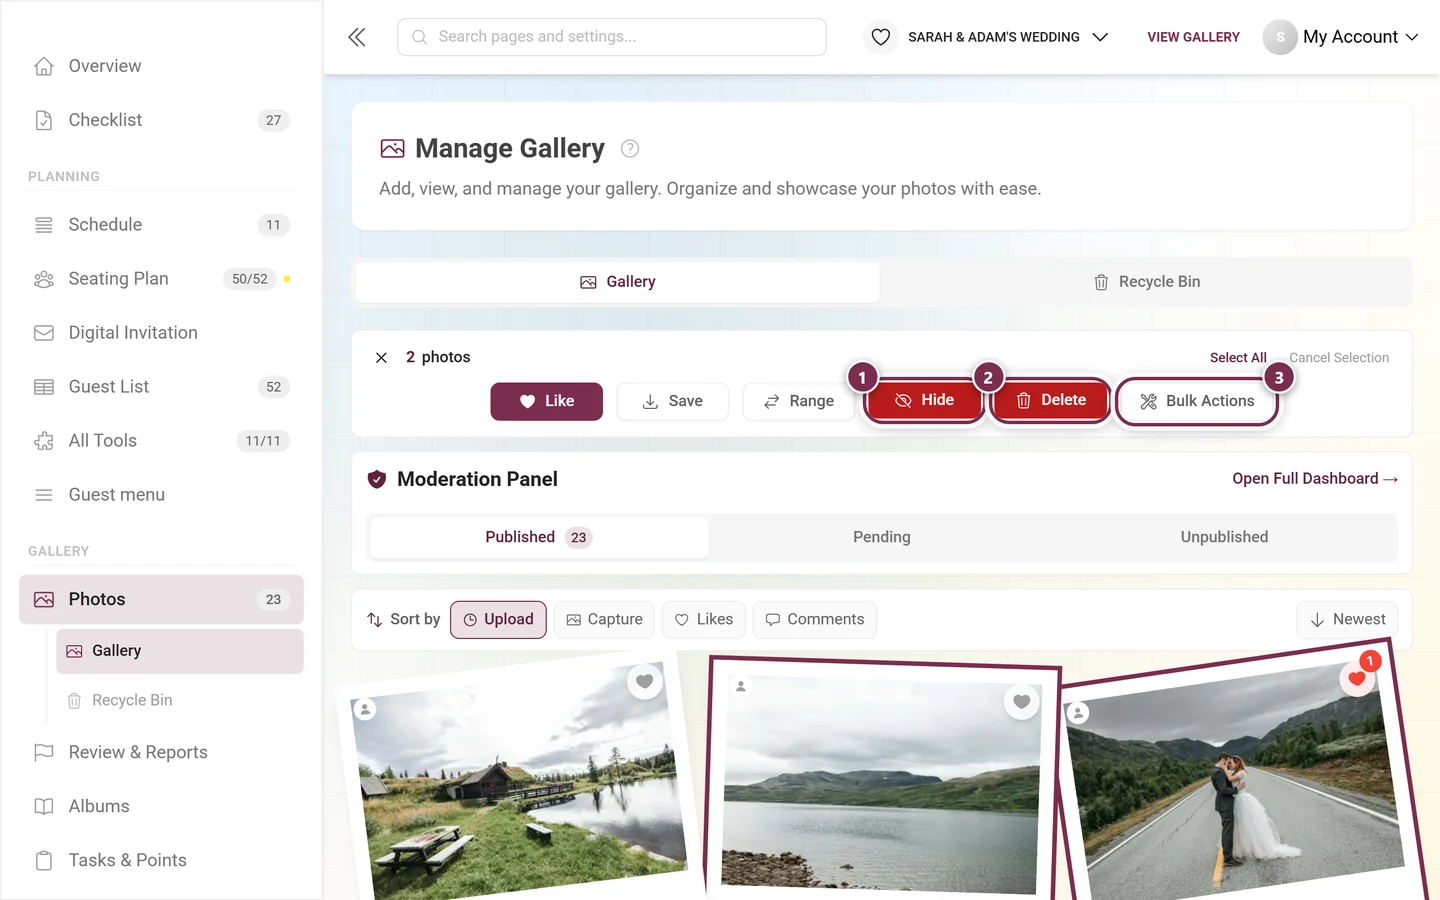Show the Pending moderation tab
The image size is (1440, 900).
(882, 537)
